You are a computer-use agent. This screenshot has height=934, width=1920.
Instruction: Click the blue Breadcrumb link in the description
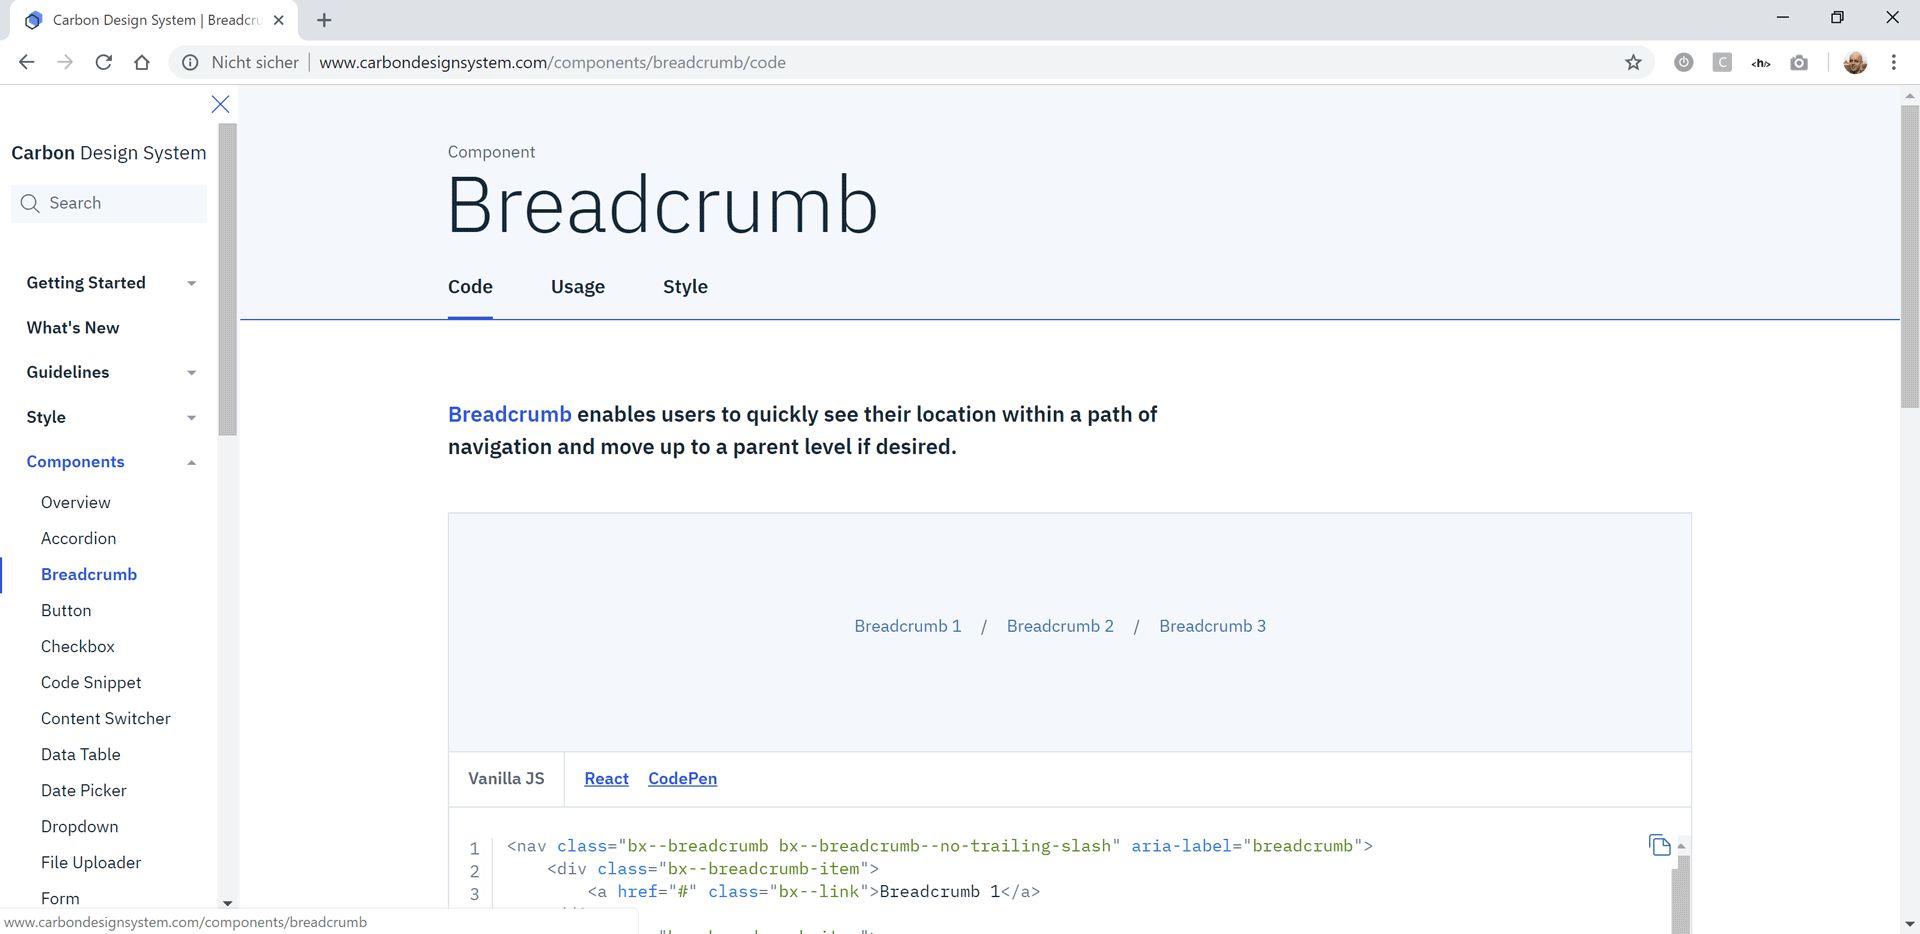[x=509, y=414]
